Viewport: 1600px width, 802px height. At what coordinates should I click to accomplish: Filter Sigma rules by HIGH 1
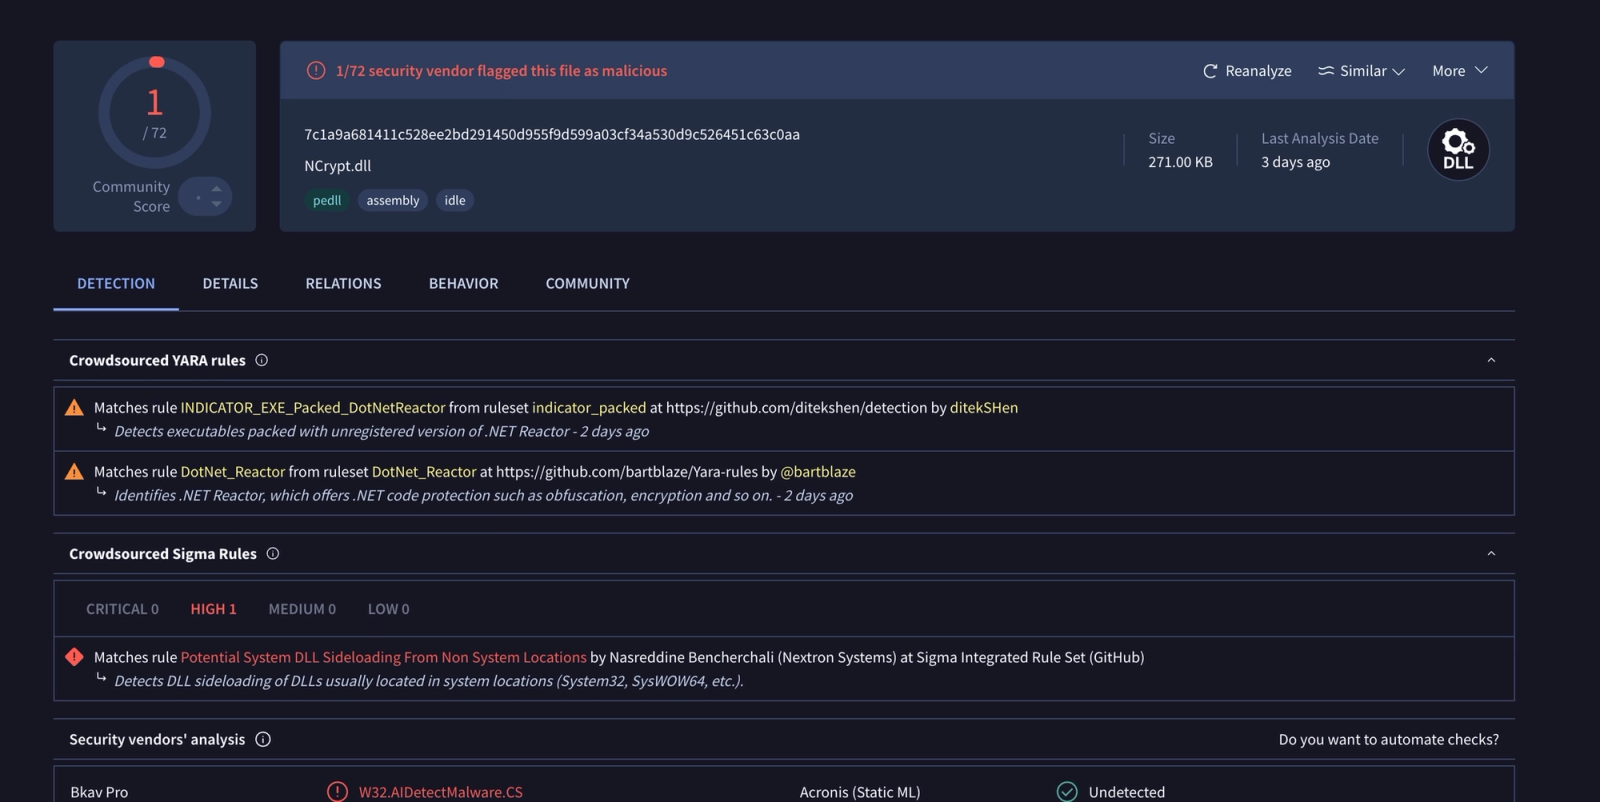tap(214, 609)
